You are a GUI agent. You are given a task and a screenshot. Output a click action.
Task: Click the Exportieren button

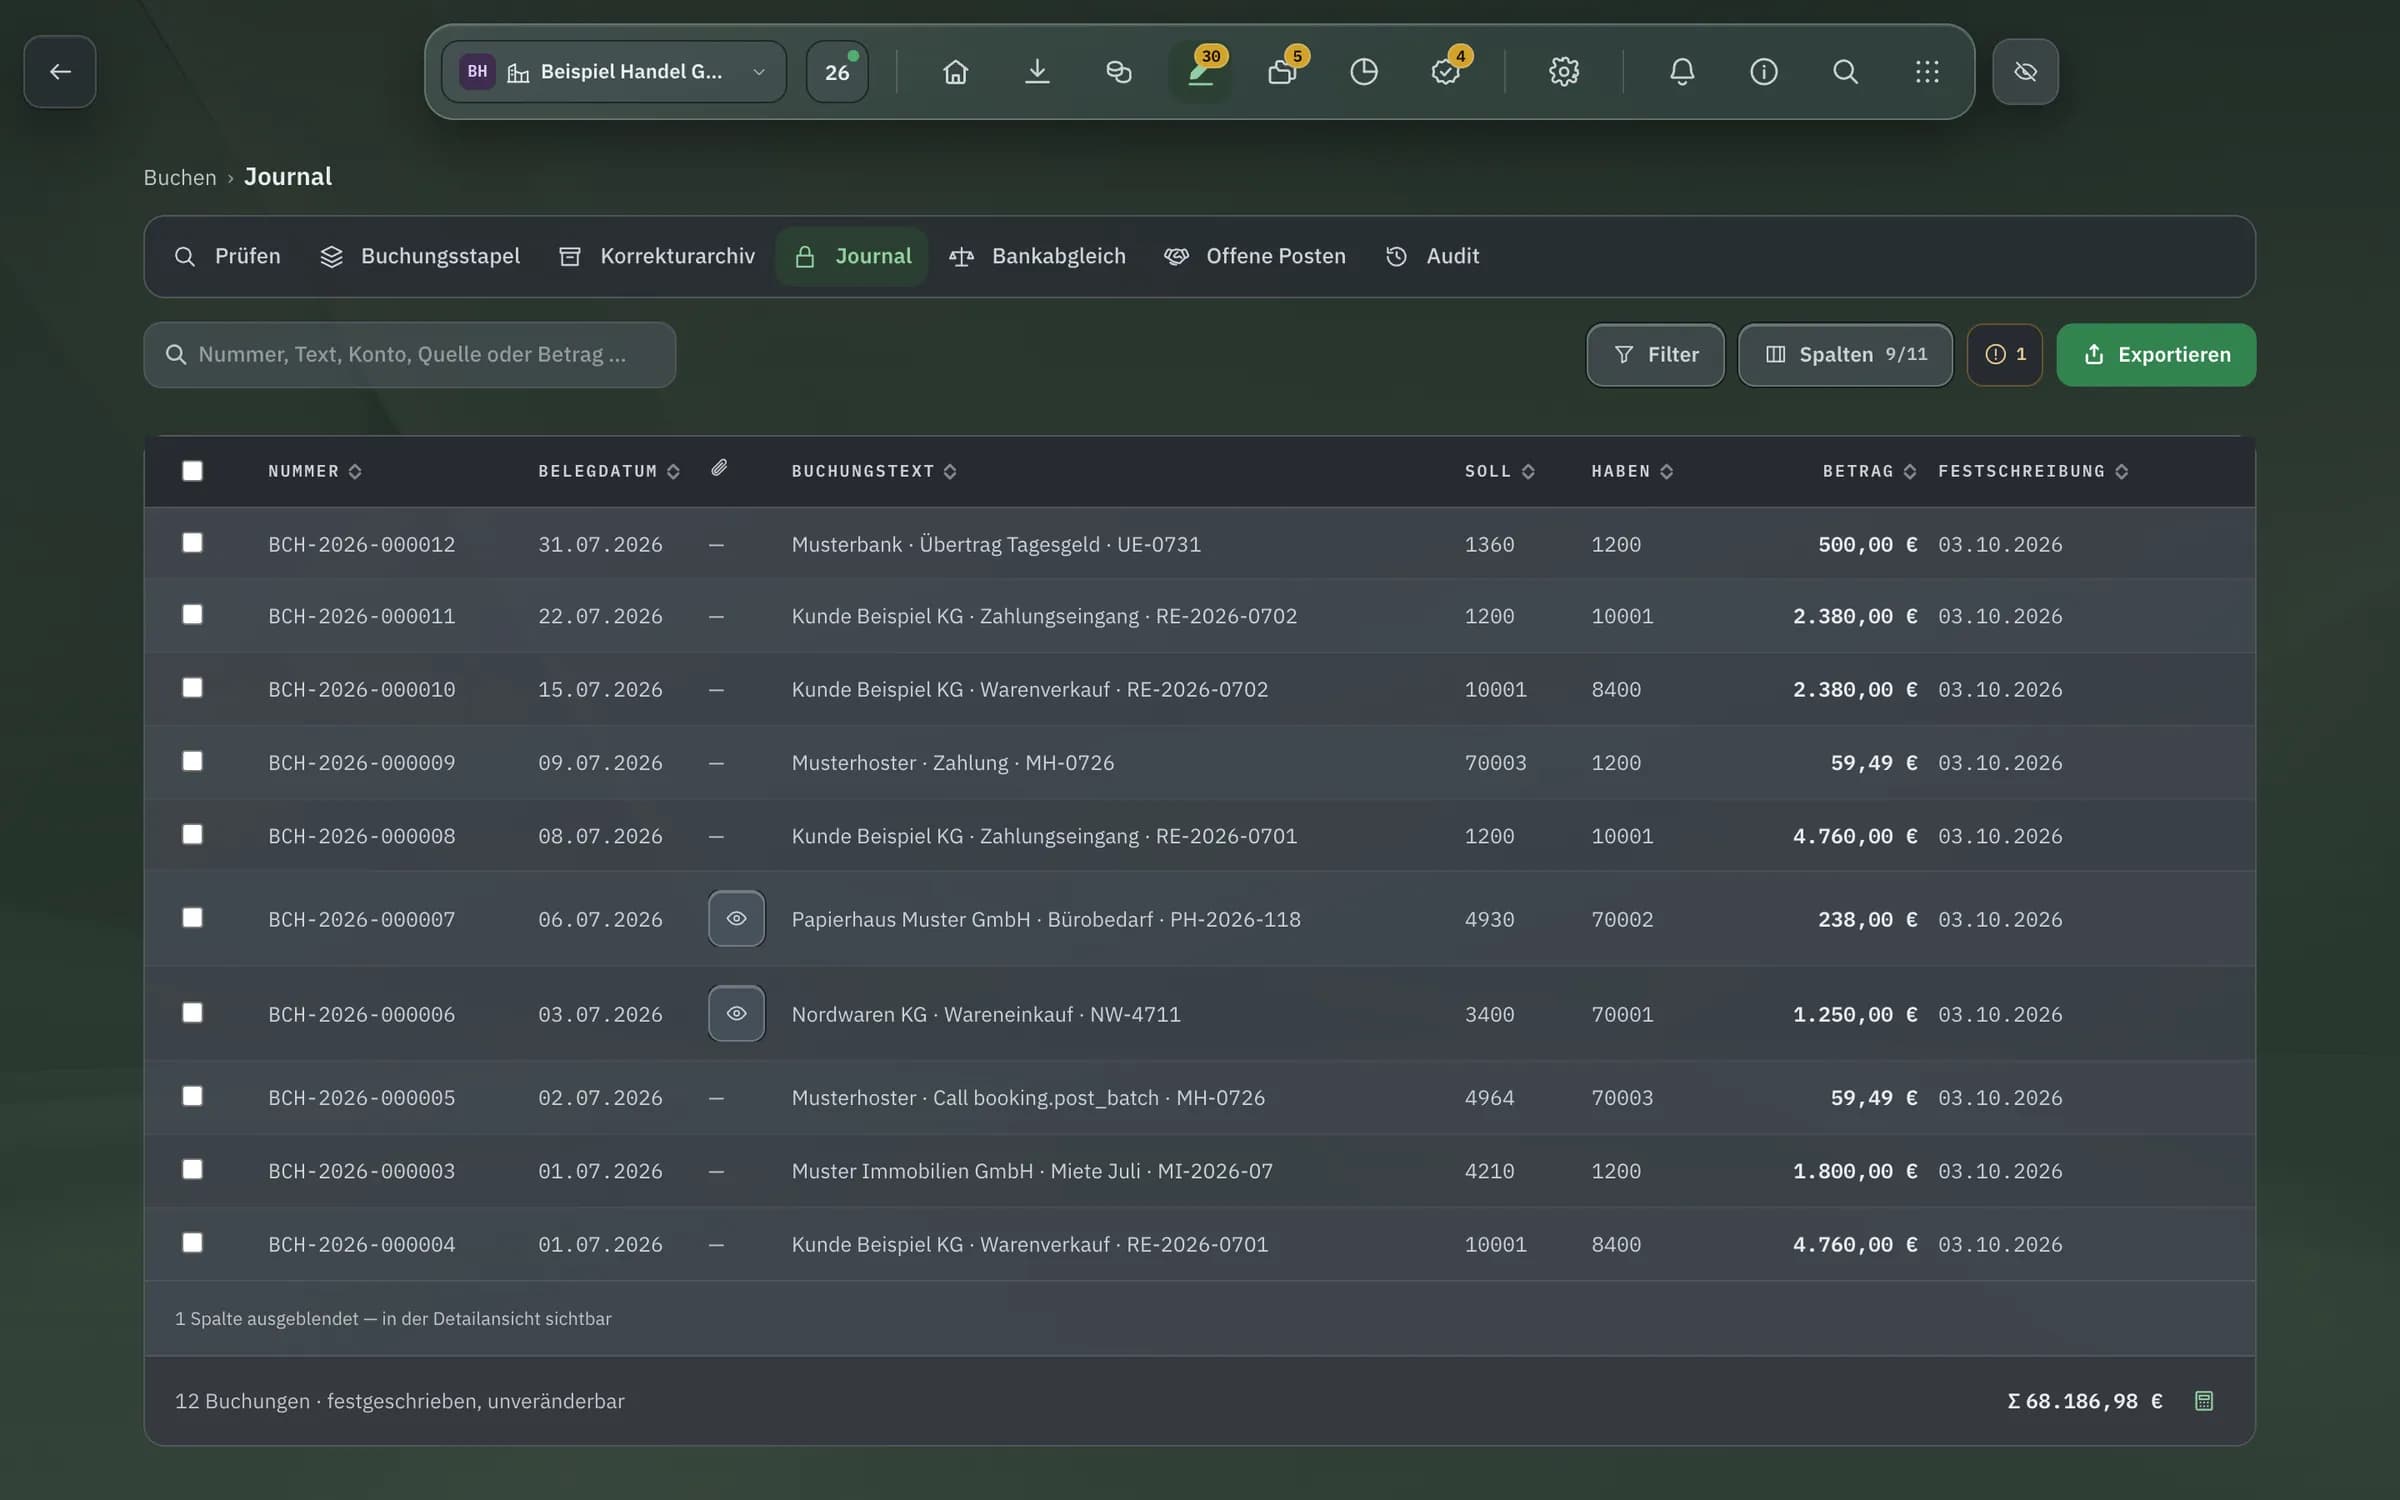pyautogui.click(x=2156, y=355)
